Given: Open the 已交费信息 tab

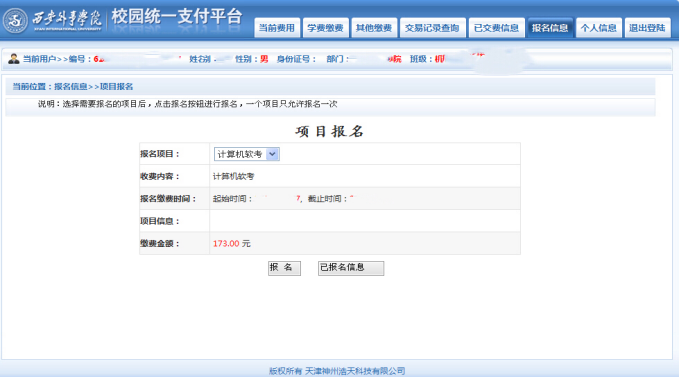Looking at the screenshot, I should coord(497,28).
